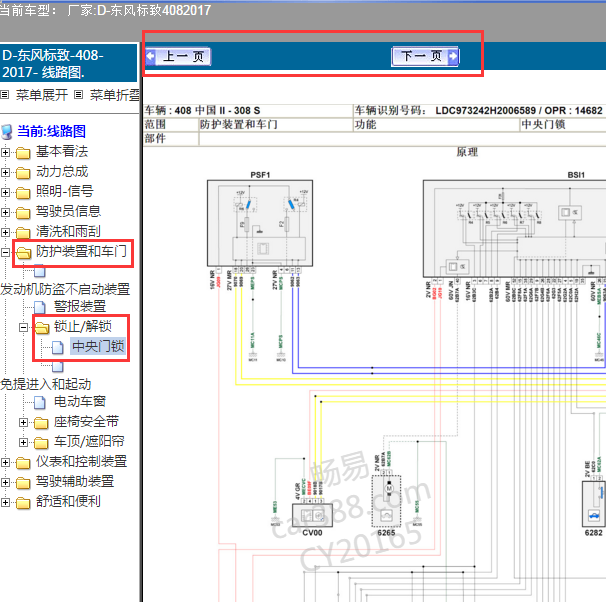
Task: Click the 动力总成 folder icon
Action: (23, 173)
